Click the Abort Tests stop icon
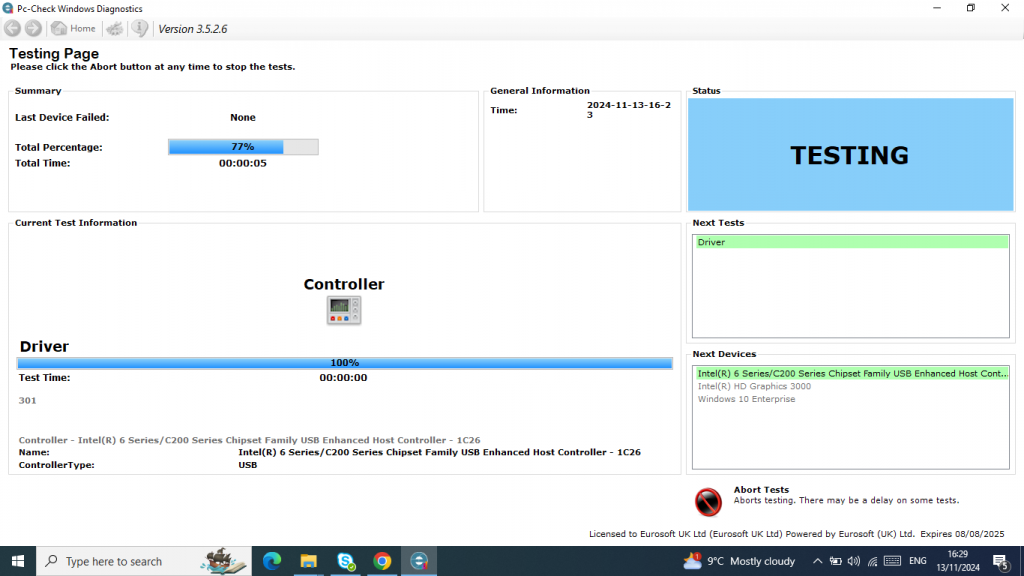The height and width of the screenshot is (576, 1024). (x=708, y=501)
